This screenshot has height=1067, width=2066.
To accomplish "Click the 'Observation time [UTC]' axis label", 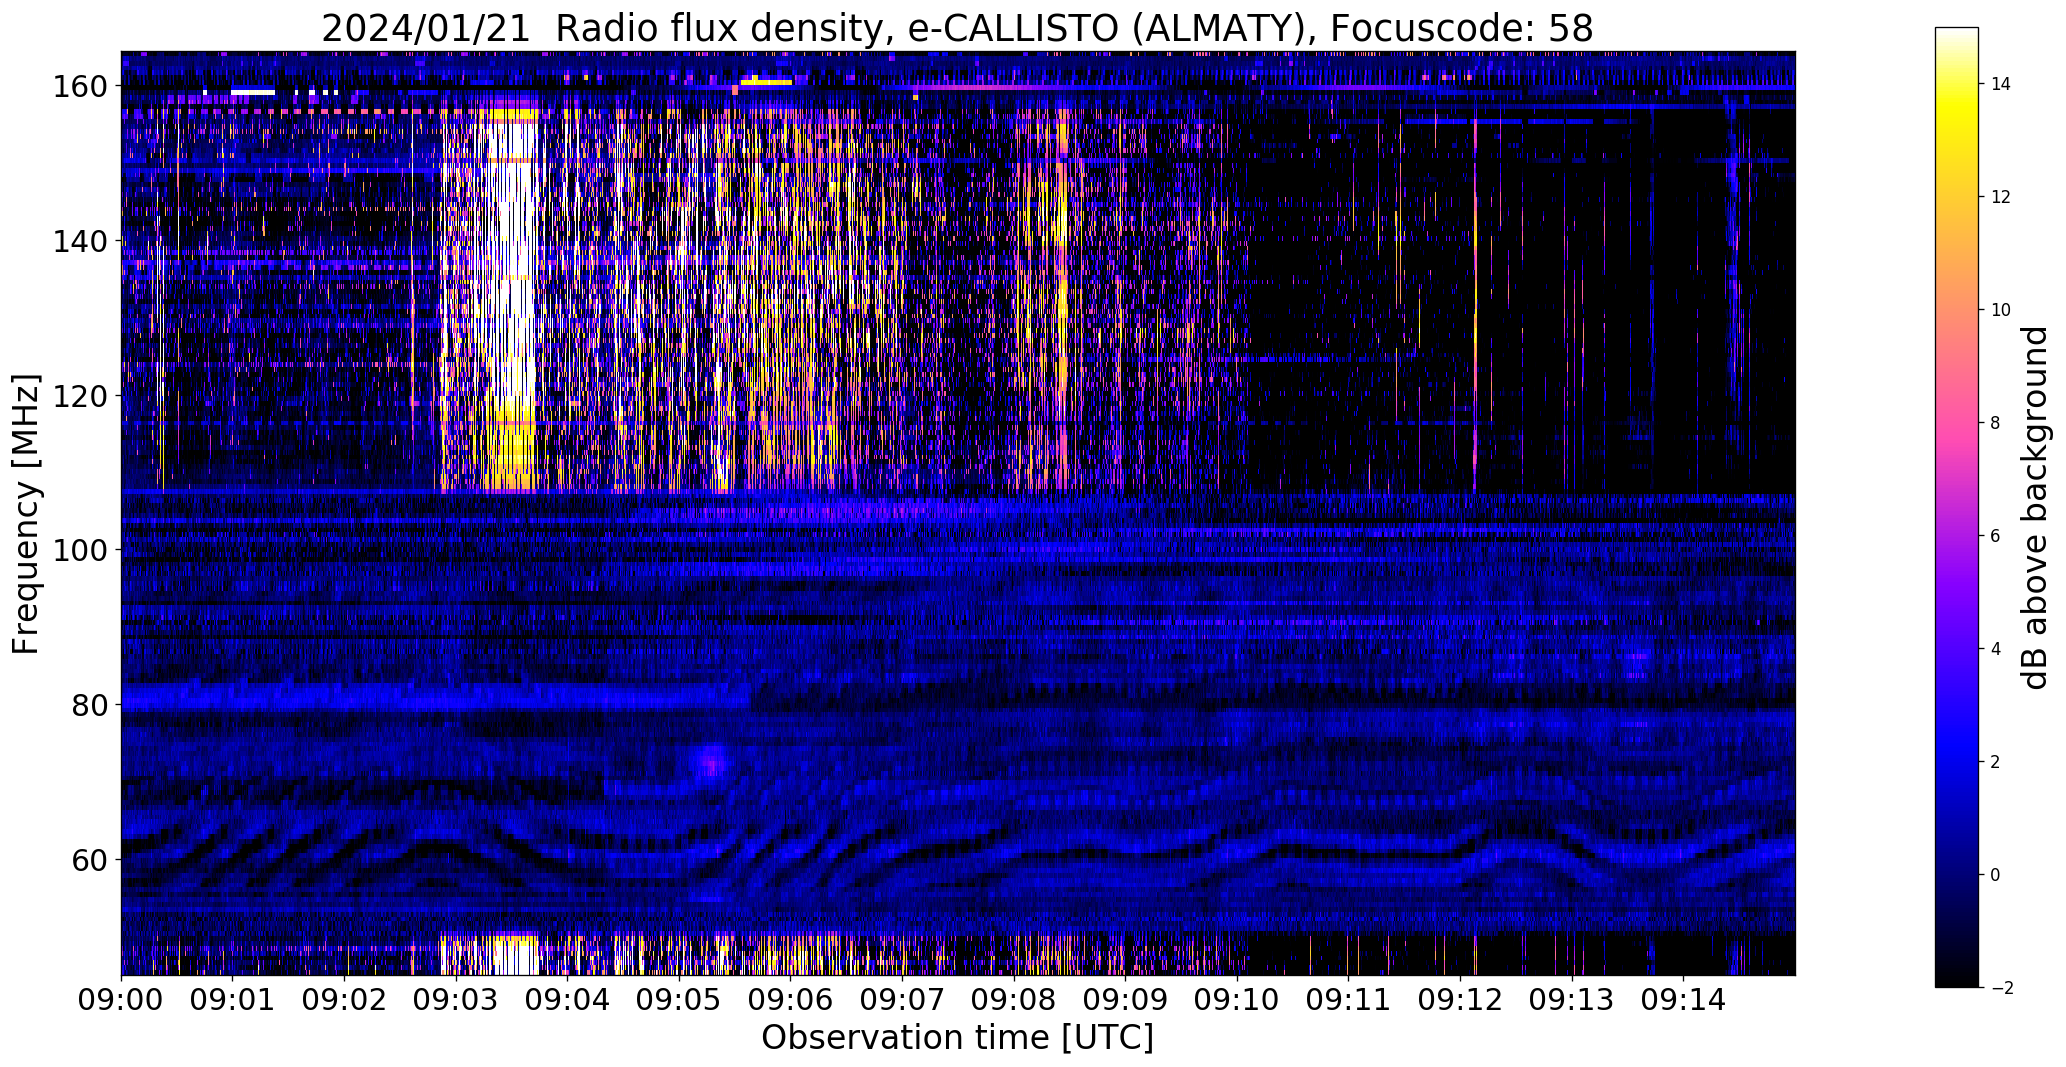I will 957,1037.
